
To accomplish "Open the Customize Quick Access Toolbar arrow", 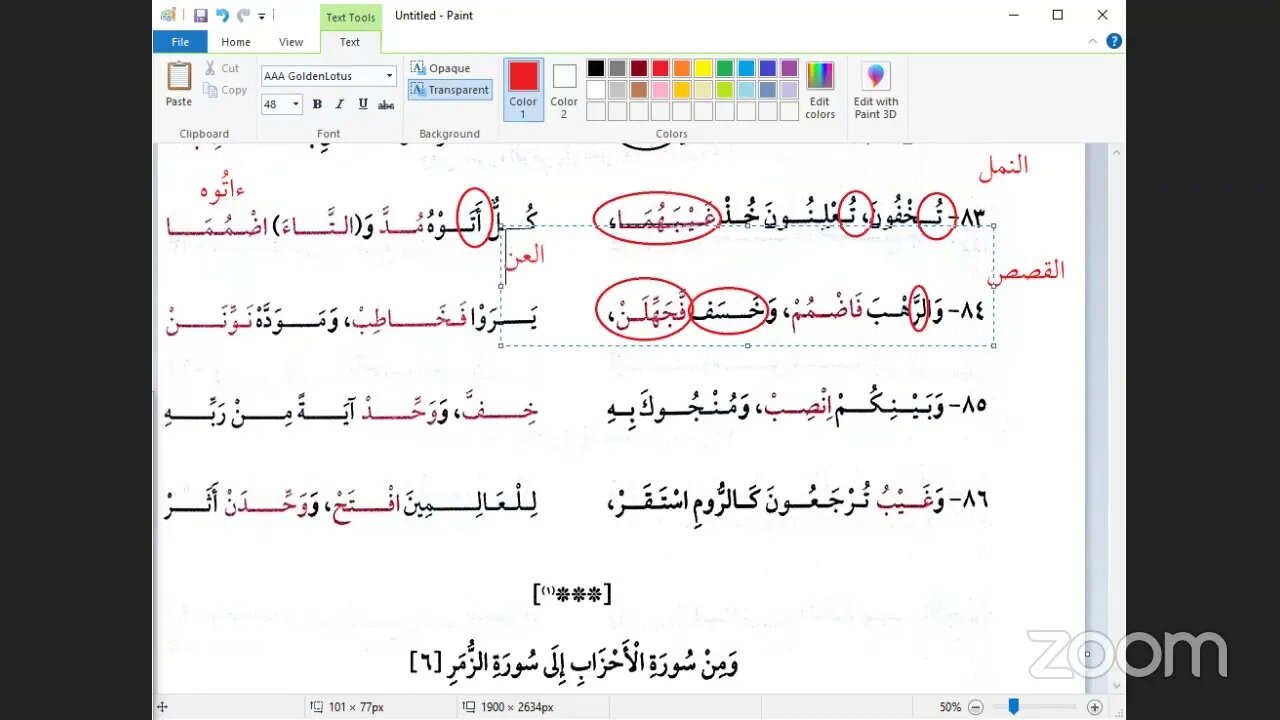I will click(262, 16).
